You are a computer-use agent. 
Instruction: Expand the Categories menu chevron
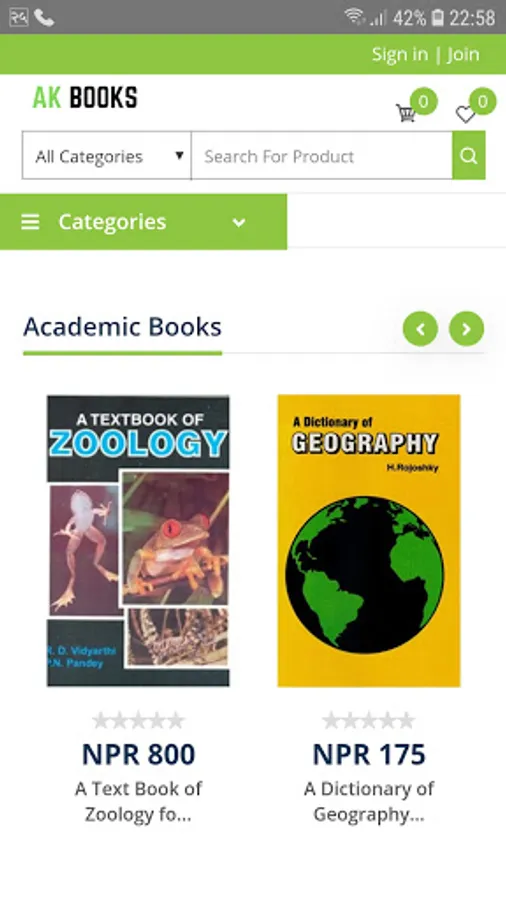coord(239,223)
